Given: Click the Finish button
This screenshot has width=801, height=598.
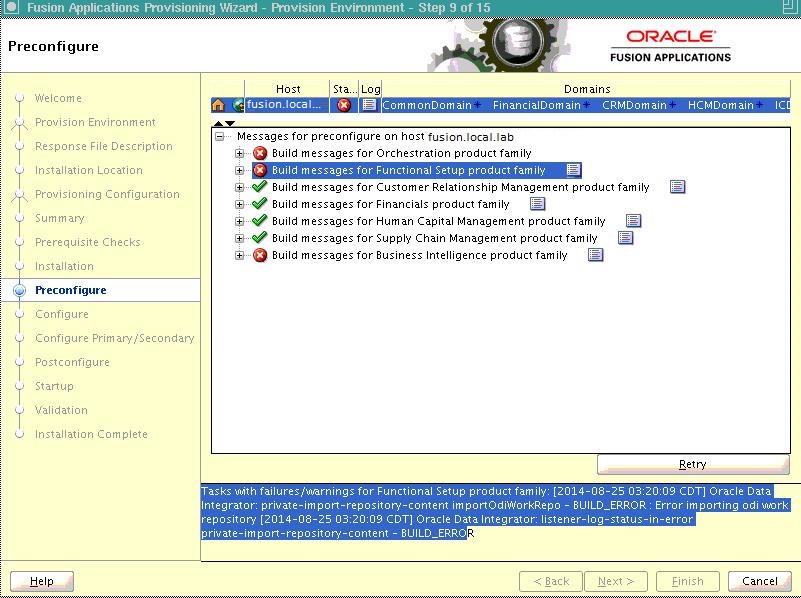Looking at the screenshot, I should point(688,581).
